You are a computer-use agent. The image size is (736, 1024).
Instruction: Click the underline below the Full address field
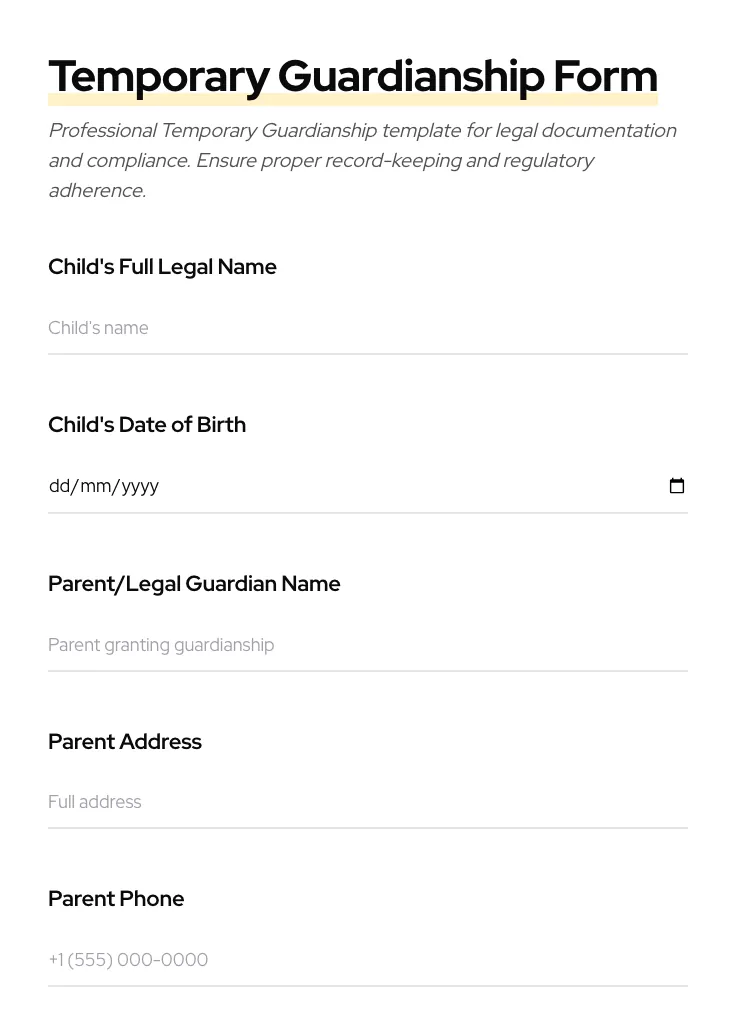click(368, 828)
